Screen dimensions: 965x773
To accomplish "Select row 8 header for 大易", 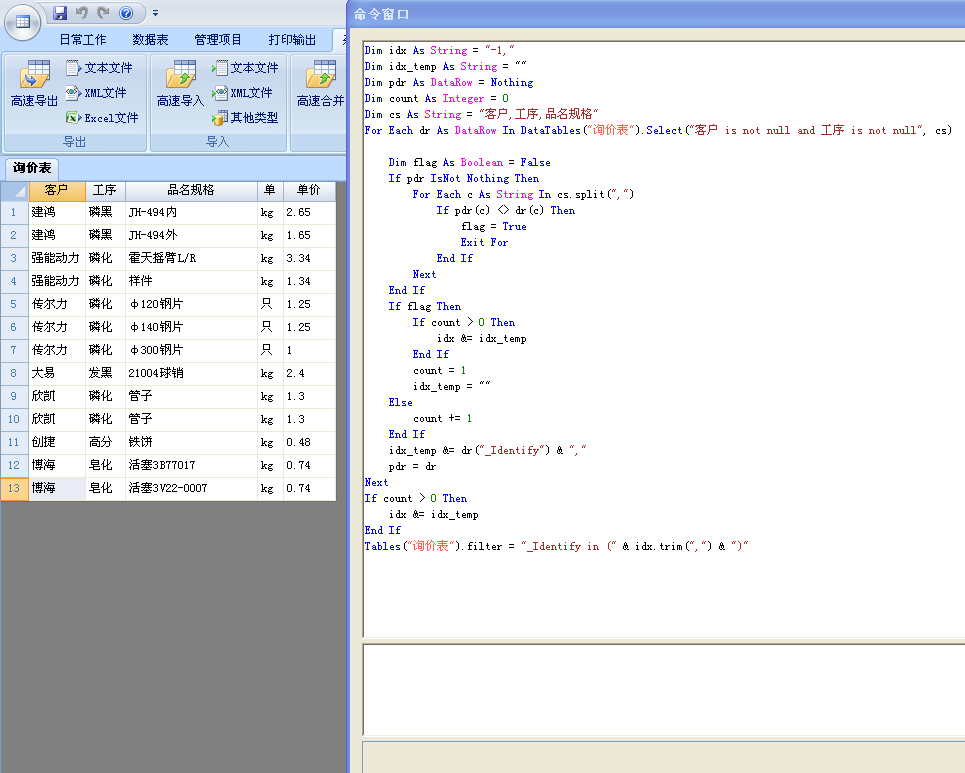I will click(x=14, y=373).
